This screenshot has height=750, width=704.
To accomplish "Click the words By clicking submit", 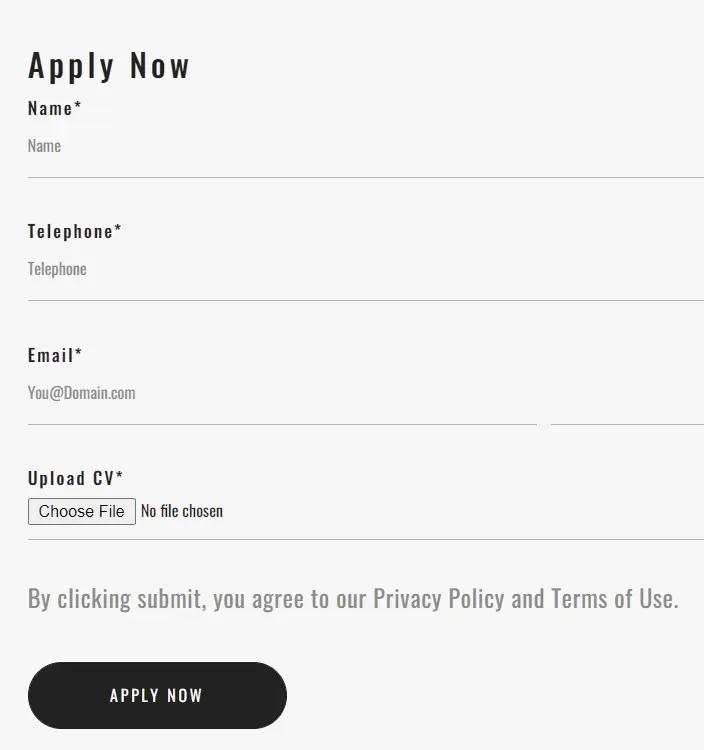I will point(117,599).
